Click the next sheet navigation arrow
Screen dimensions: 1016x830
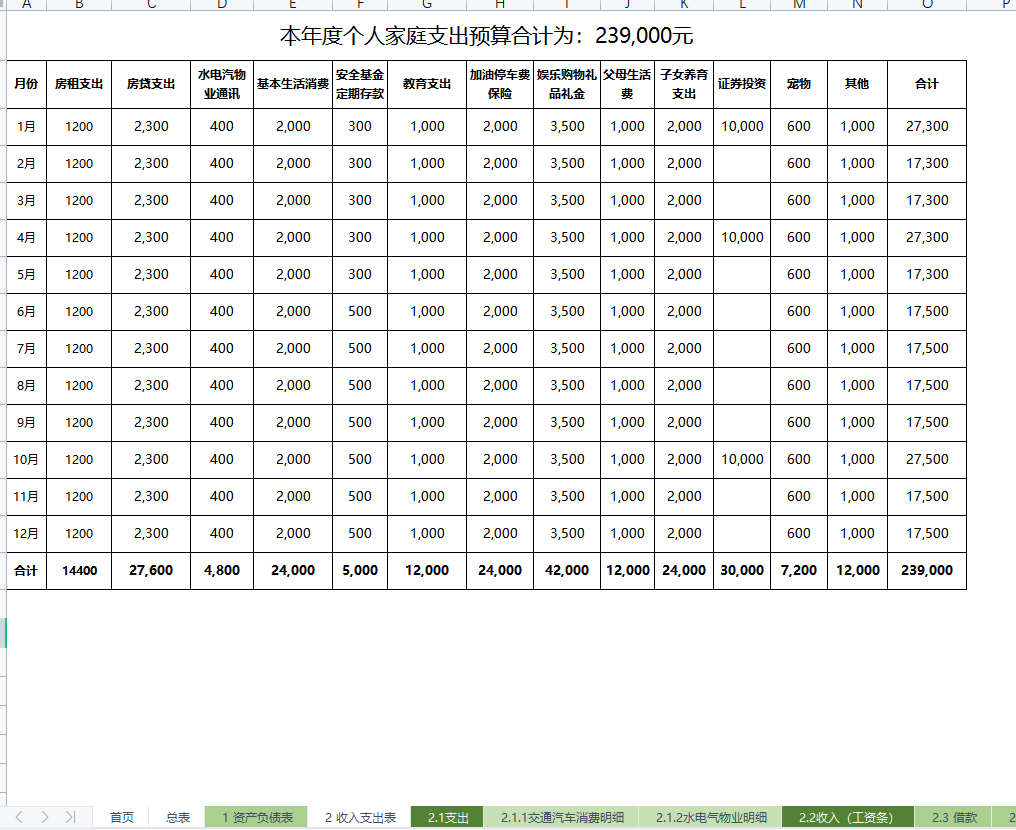click(46, 816)
